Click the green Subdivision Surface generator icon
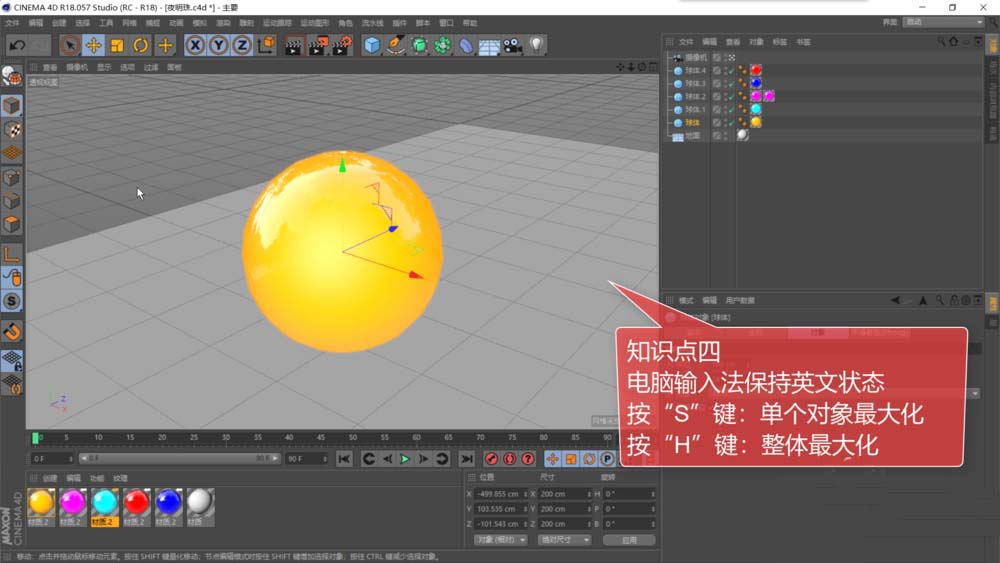This screenshot has height=563, width=1000. point(419,45)
